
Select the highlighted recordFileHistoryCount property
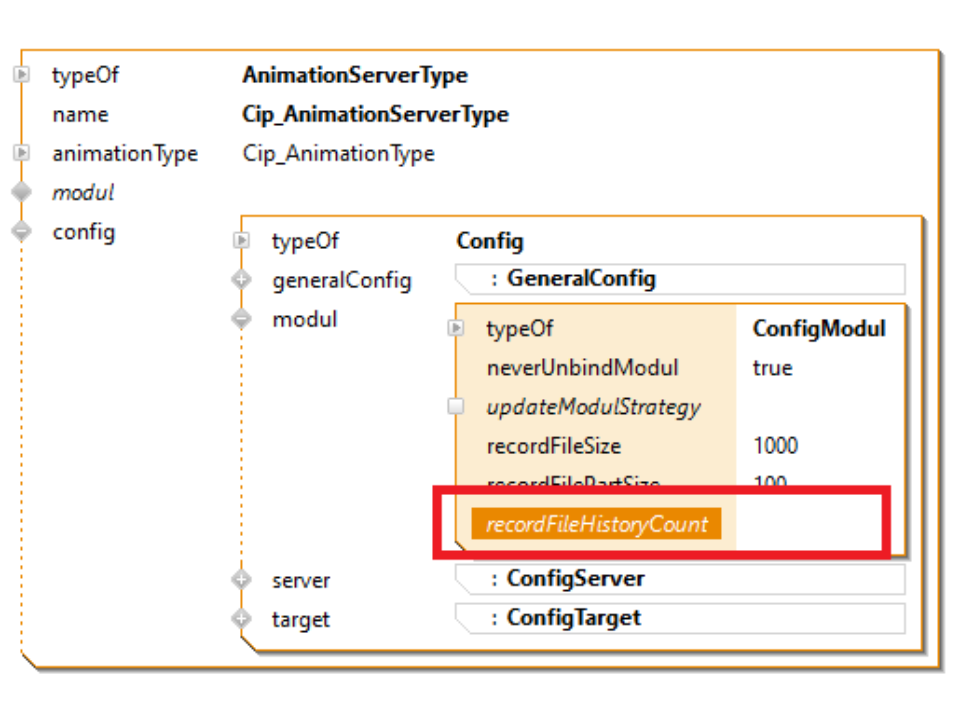coord(596,524)
